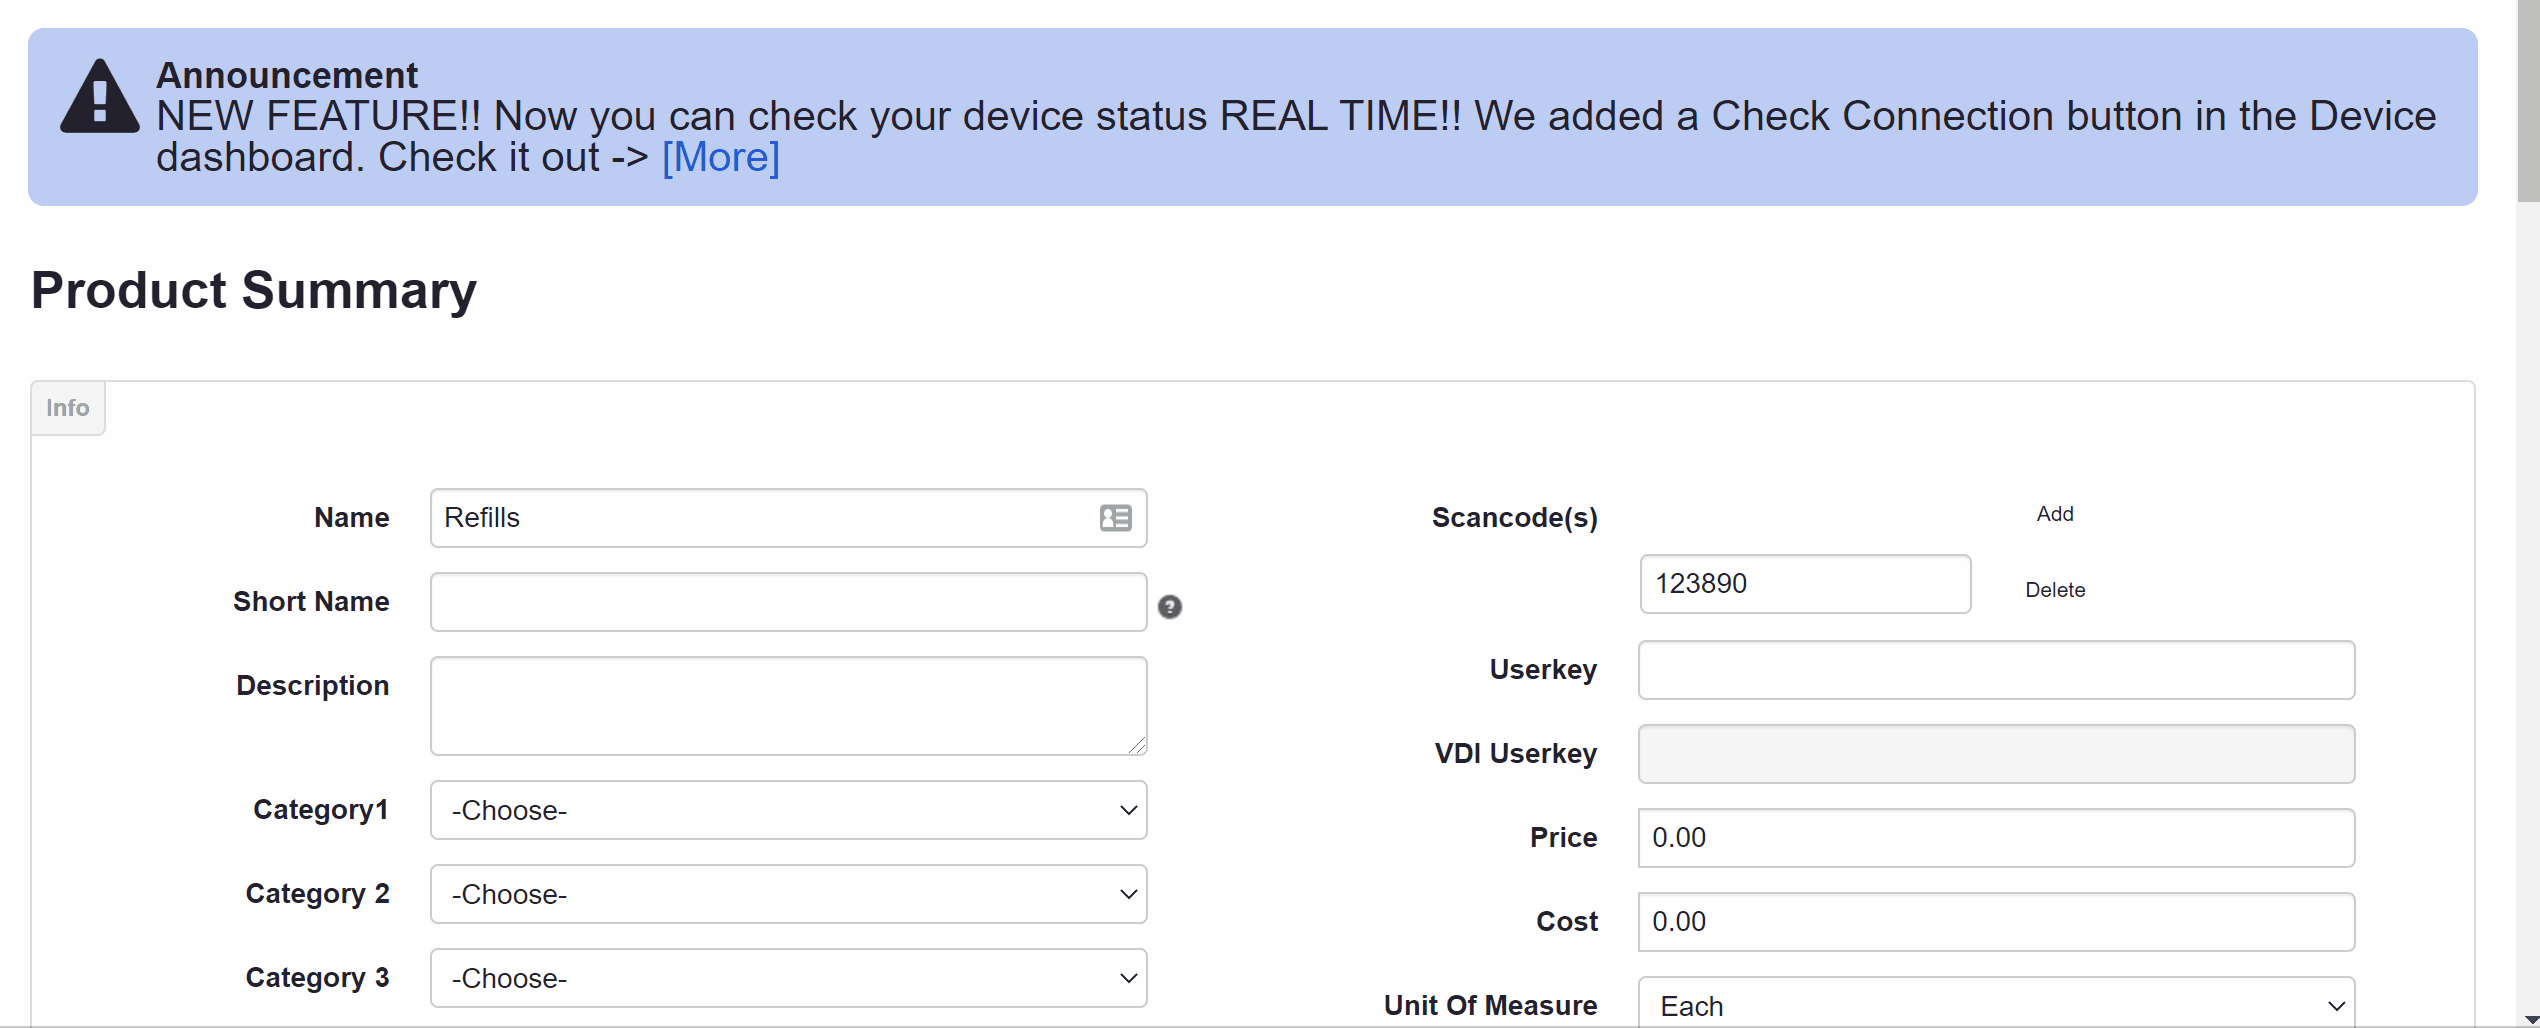2540x1028 pixels.
Task: Click the Price field showing 0.00
Action: tap(1996, 838)
